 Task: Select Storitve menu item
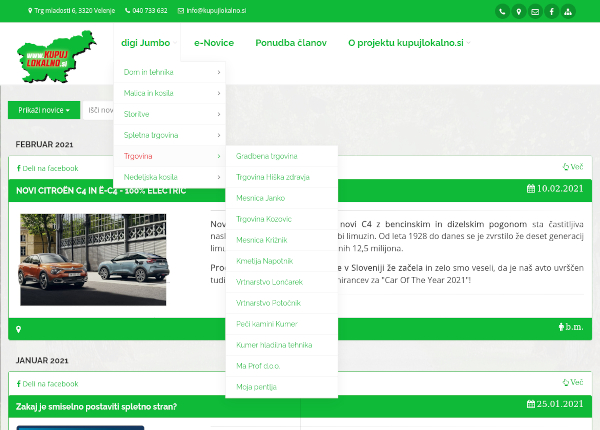click(170, 114)
